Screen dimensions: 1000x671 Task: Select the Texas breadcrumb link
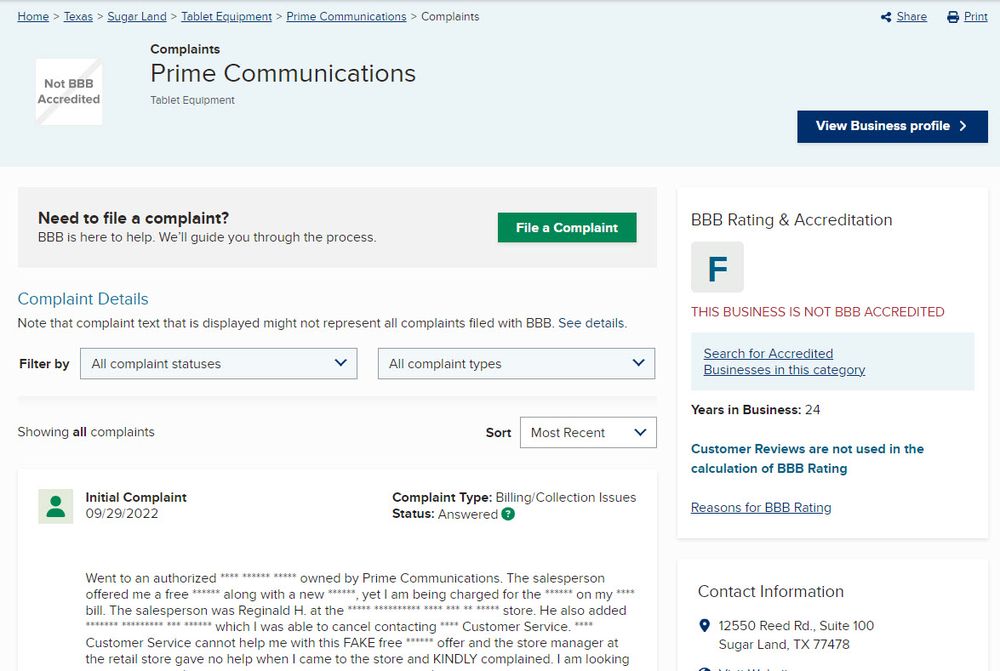[78, 17]
